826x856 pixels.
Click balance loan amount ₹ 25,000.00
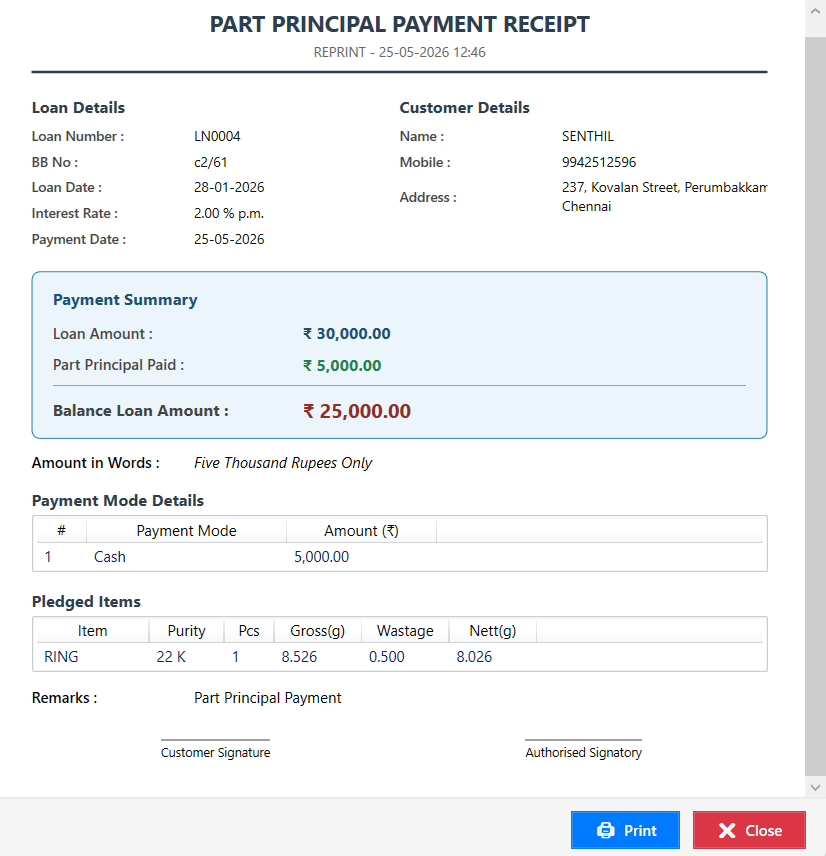[x=356, y=411]
